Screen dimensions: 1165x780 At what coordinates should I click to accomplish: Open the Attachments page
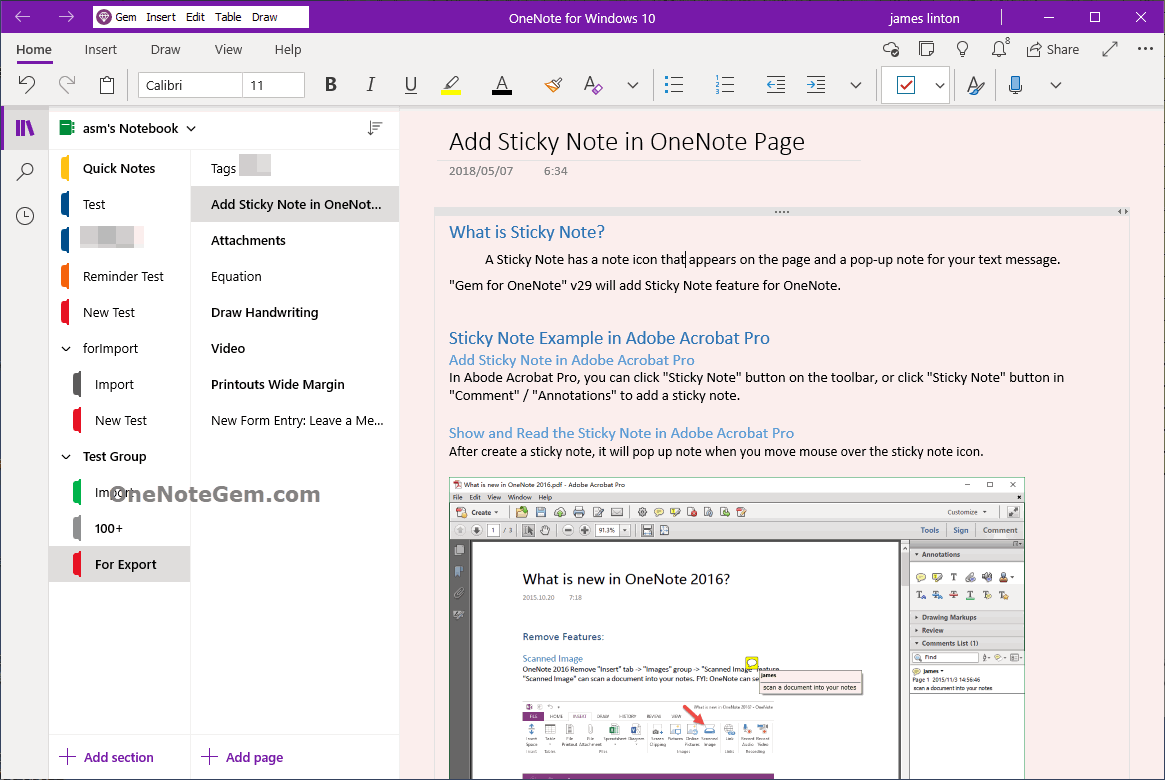[295, 241]
